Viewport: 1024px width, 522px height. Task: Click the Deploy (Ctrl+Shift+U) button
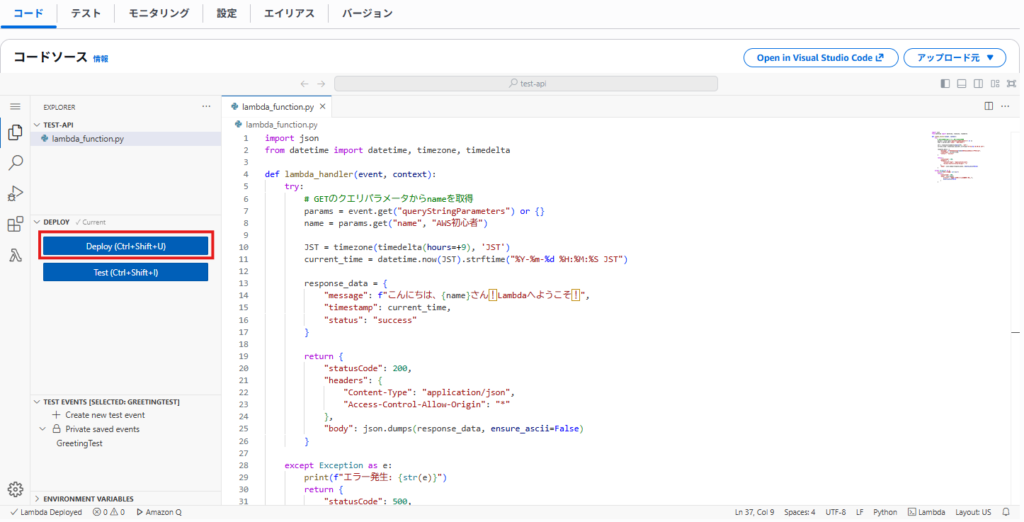[x=125, y=246]
